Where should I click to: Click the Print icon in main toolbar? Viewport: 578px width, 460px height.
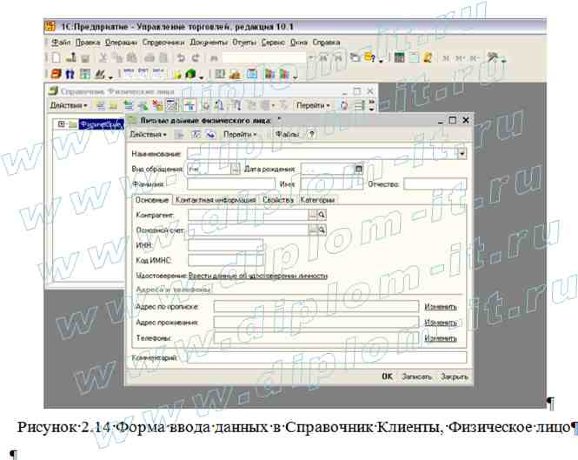[149, 58]
